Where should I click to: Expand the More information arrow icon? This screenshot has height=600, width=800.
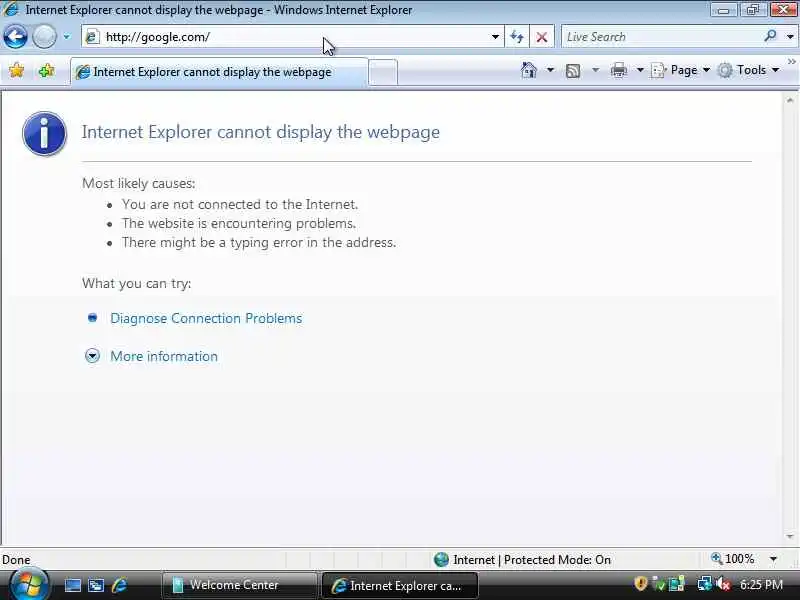tap(92, 356)
